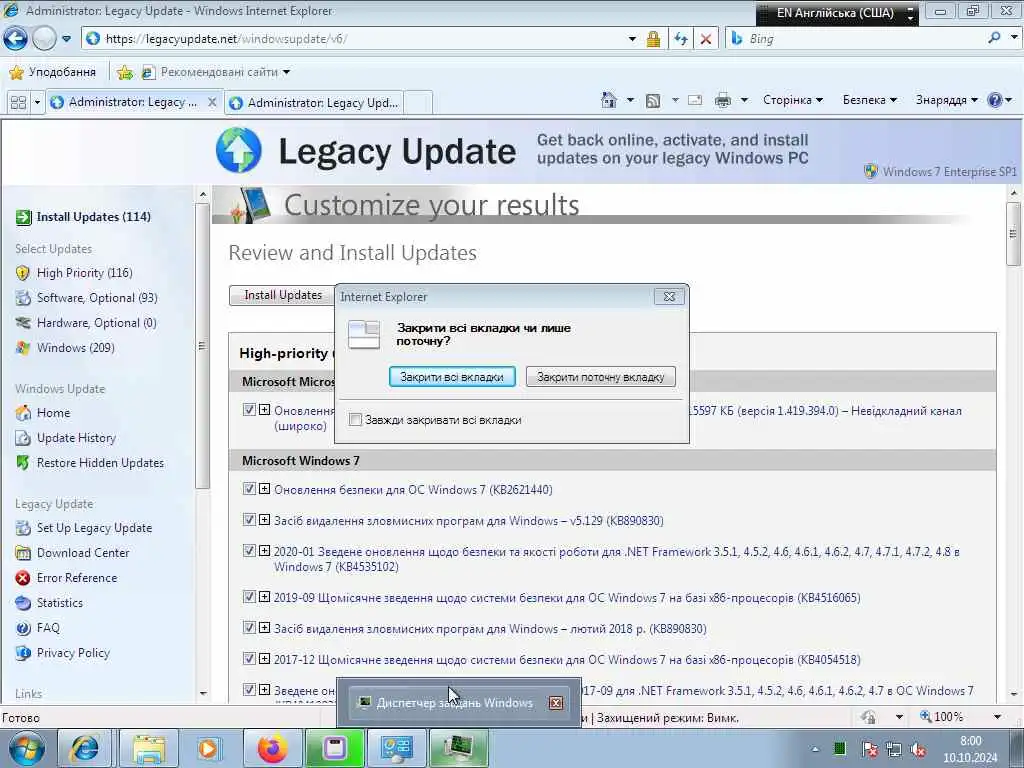Select High Priority (116) category

(x=84, y=273)
